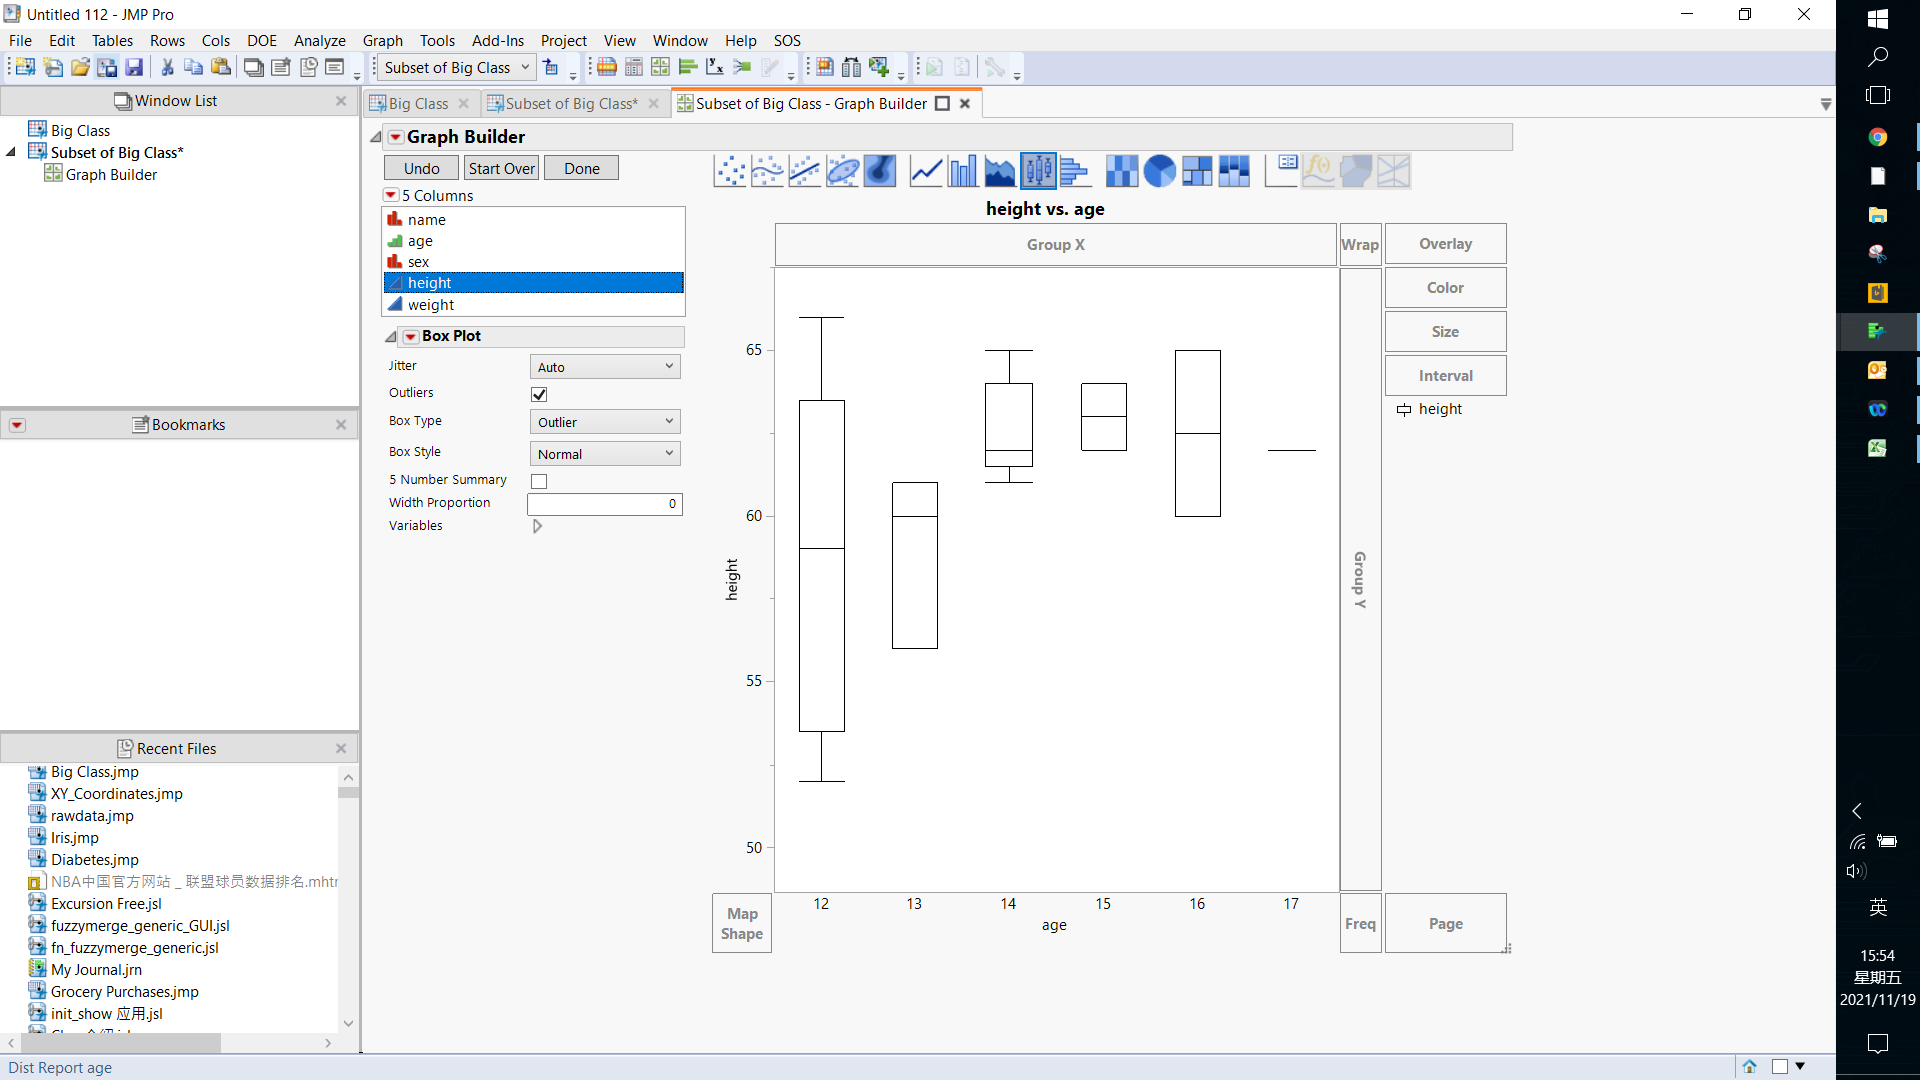The height and width of the screenshot is (1080, 1920).
Task: Click the Width Proportion input field
Action: (605, 504)
